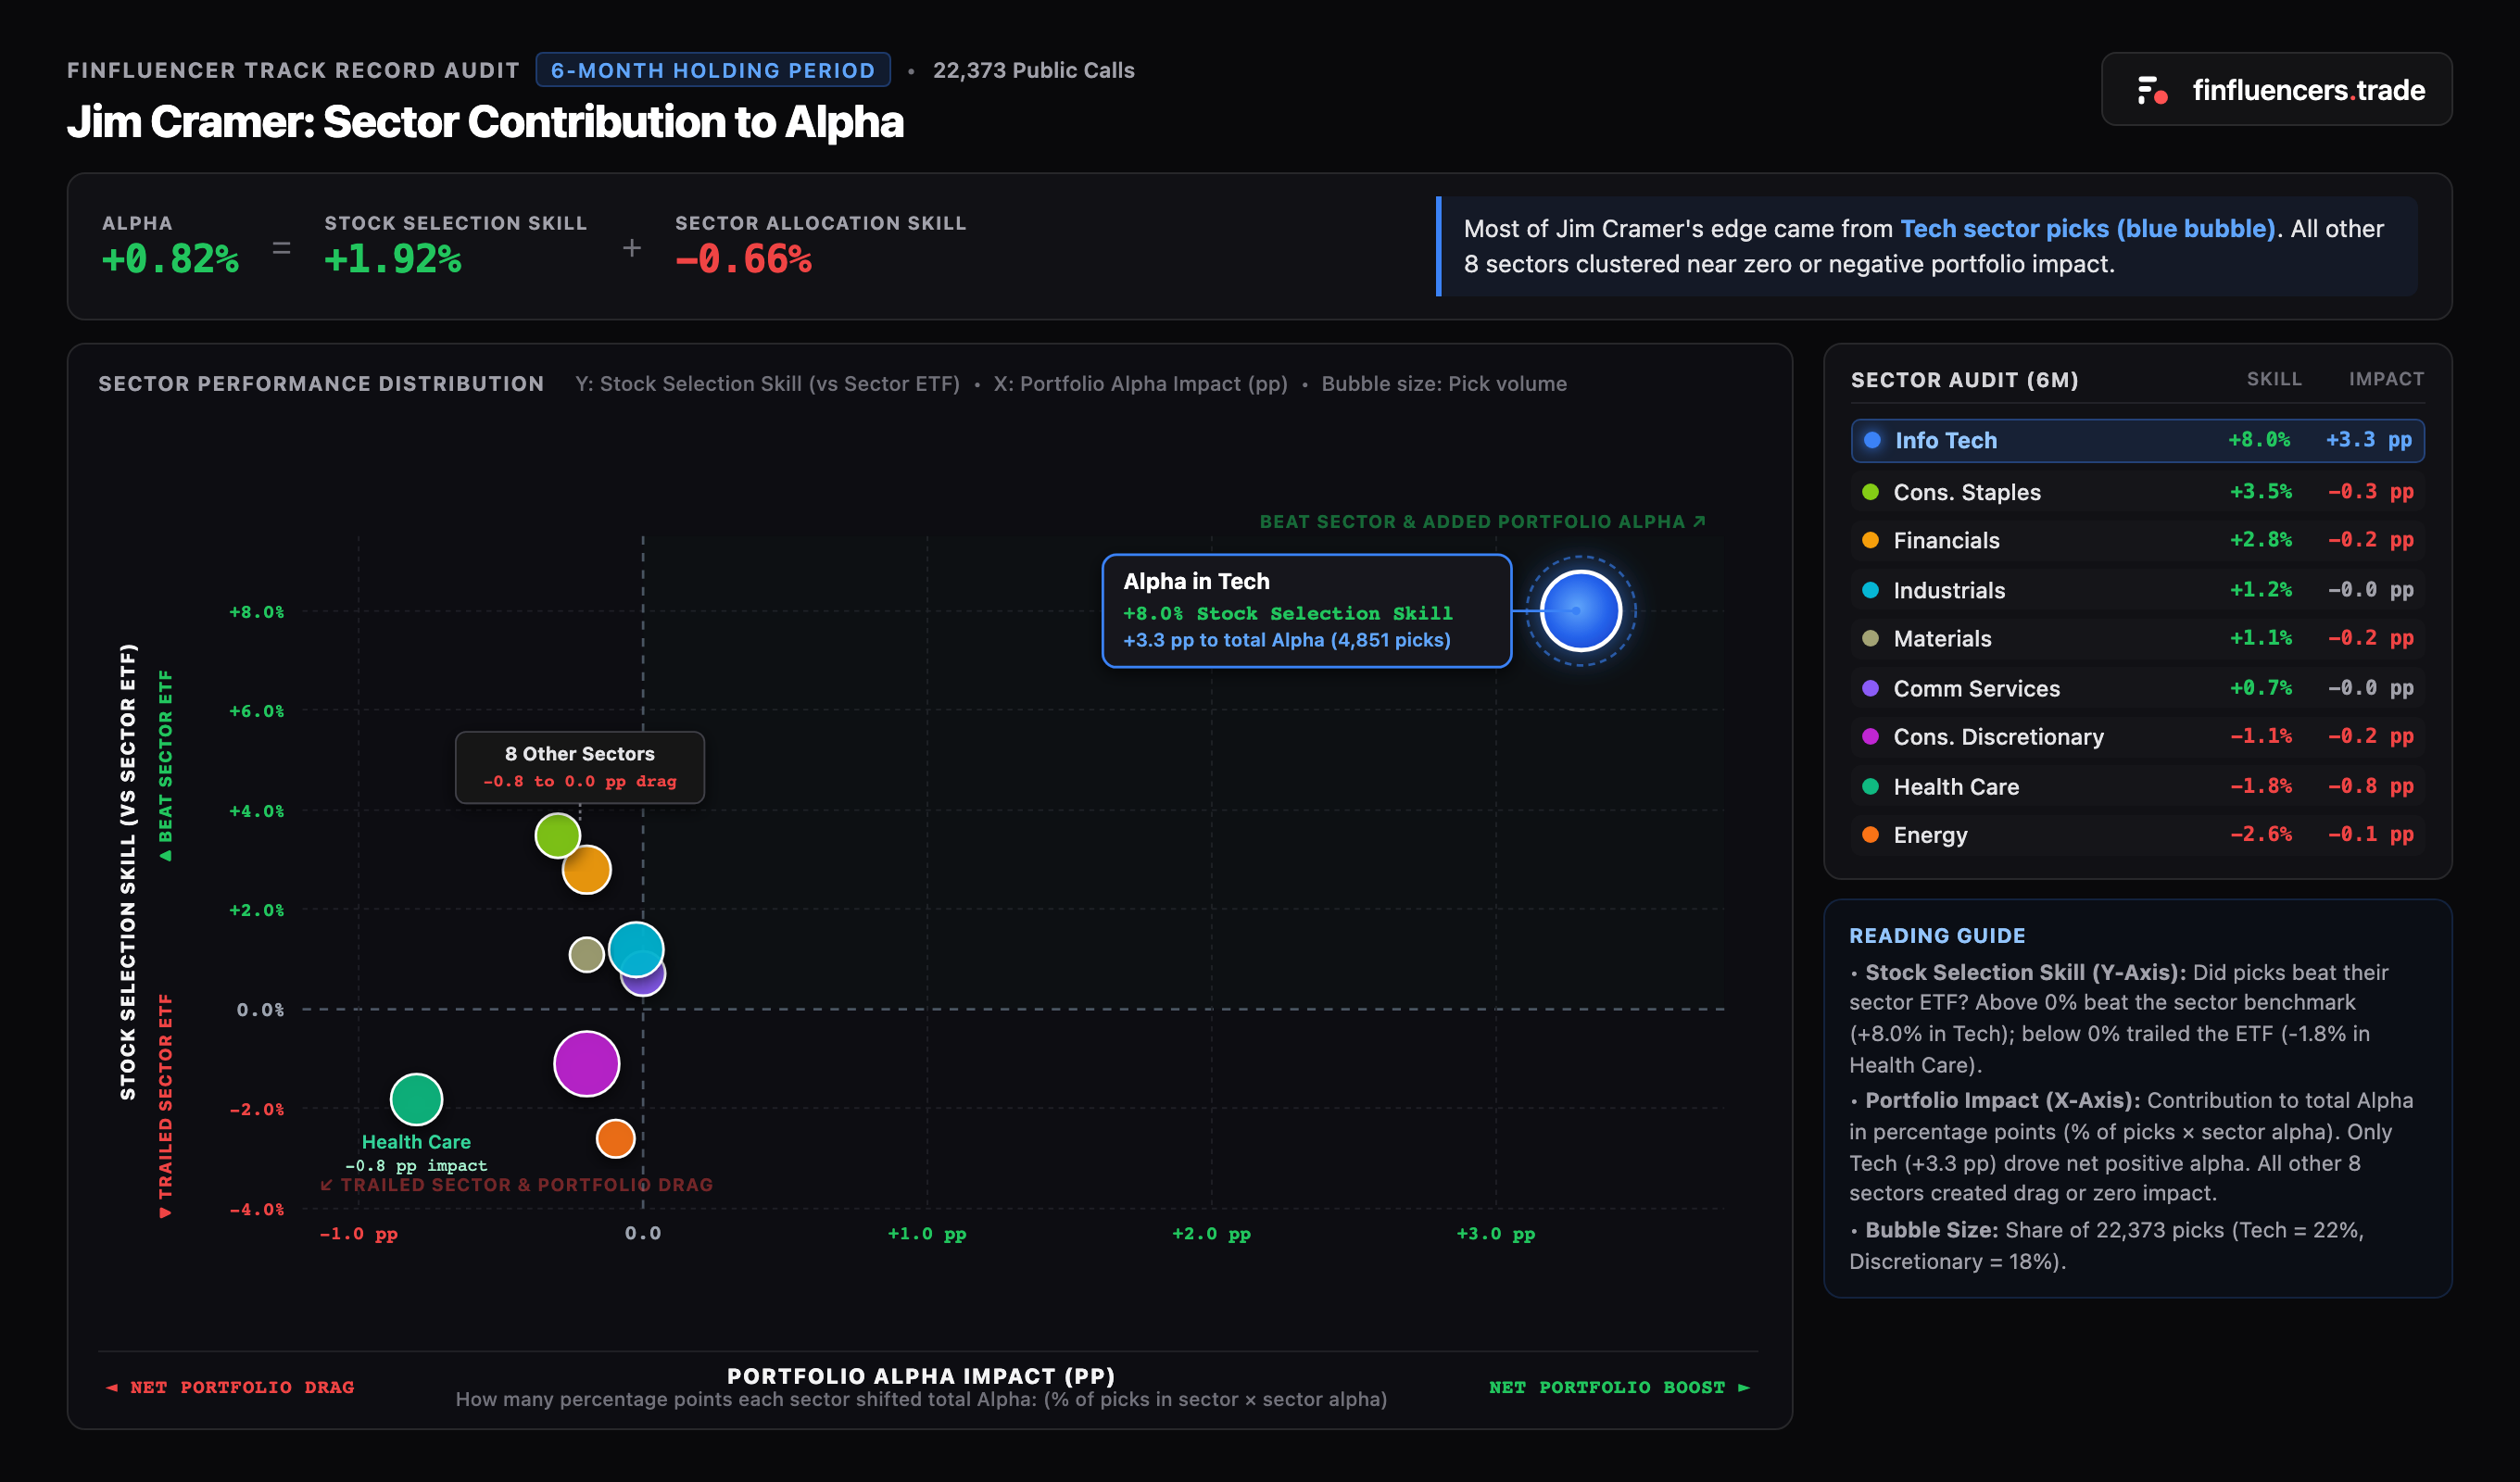Screen dimensions: 2520x1482
Task: Click the blue Info Tech bubble
Action: tap(1580, 611)
